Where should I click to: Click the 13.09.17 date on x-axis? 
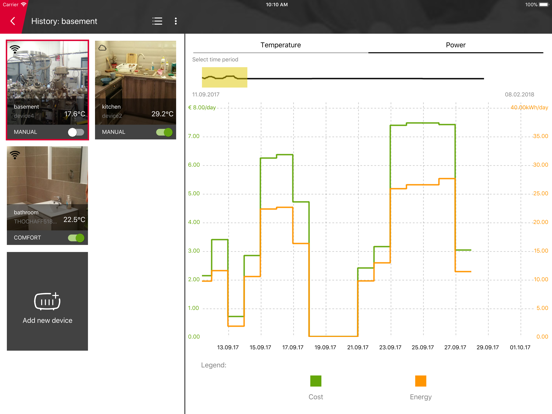[x=228, y=347]
